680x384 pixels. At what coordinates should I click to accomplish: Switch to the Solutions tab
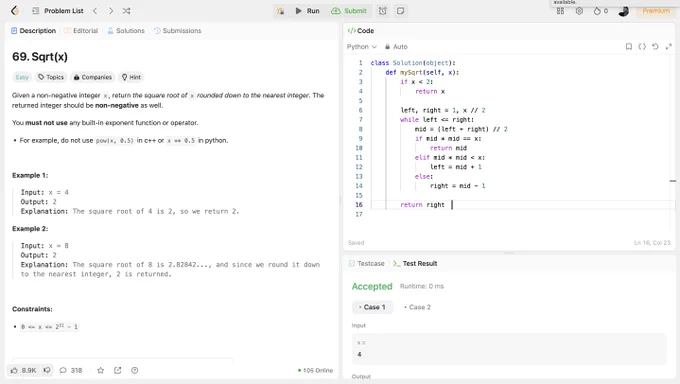tap(126, 31)
